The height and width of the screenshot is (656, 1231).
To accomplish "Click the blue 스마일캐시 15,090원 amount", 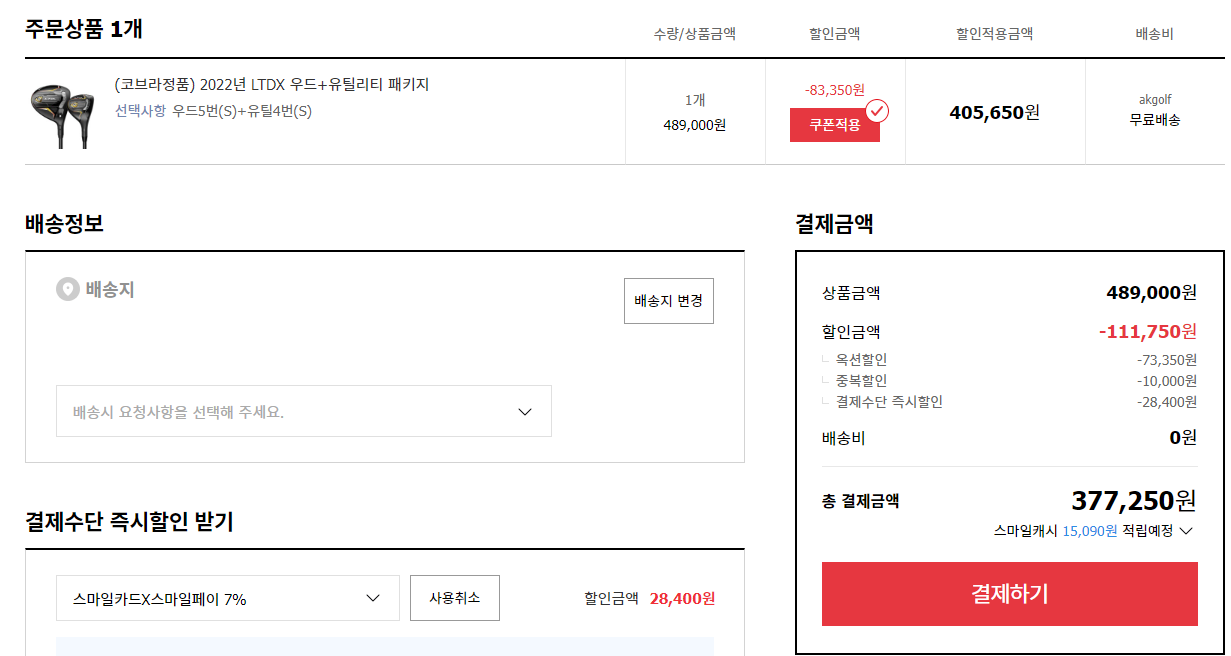I will [x=1089, y=531].
